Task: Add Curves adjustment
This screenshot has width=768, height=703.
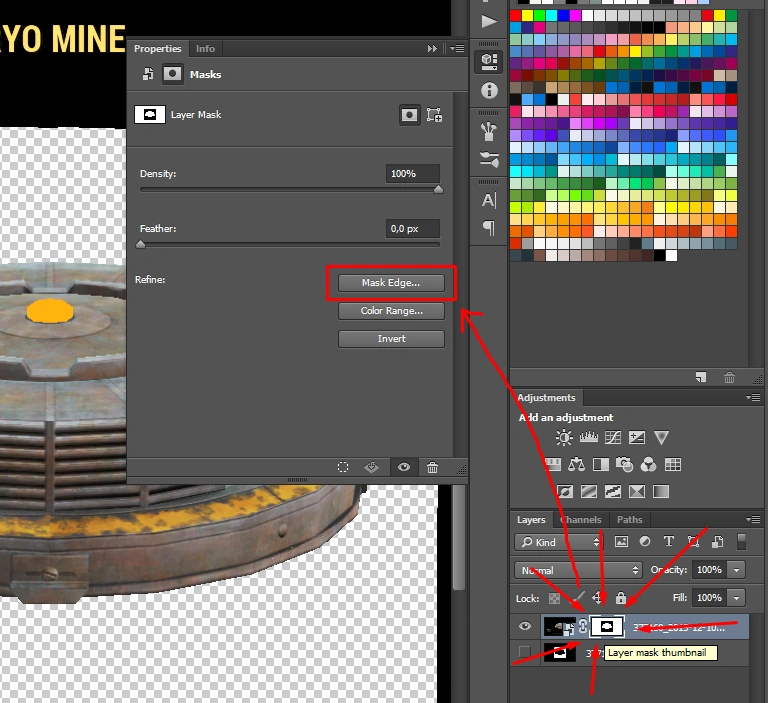Action: coord(613,437)
